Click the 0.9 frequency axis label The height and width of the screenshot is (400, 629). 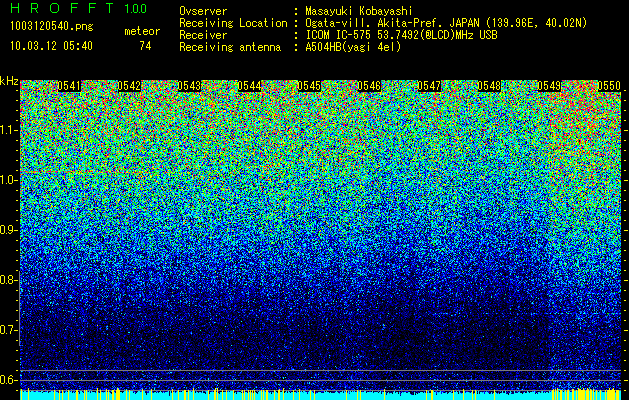point(8,230)
